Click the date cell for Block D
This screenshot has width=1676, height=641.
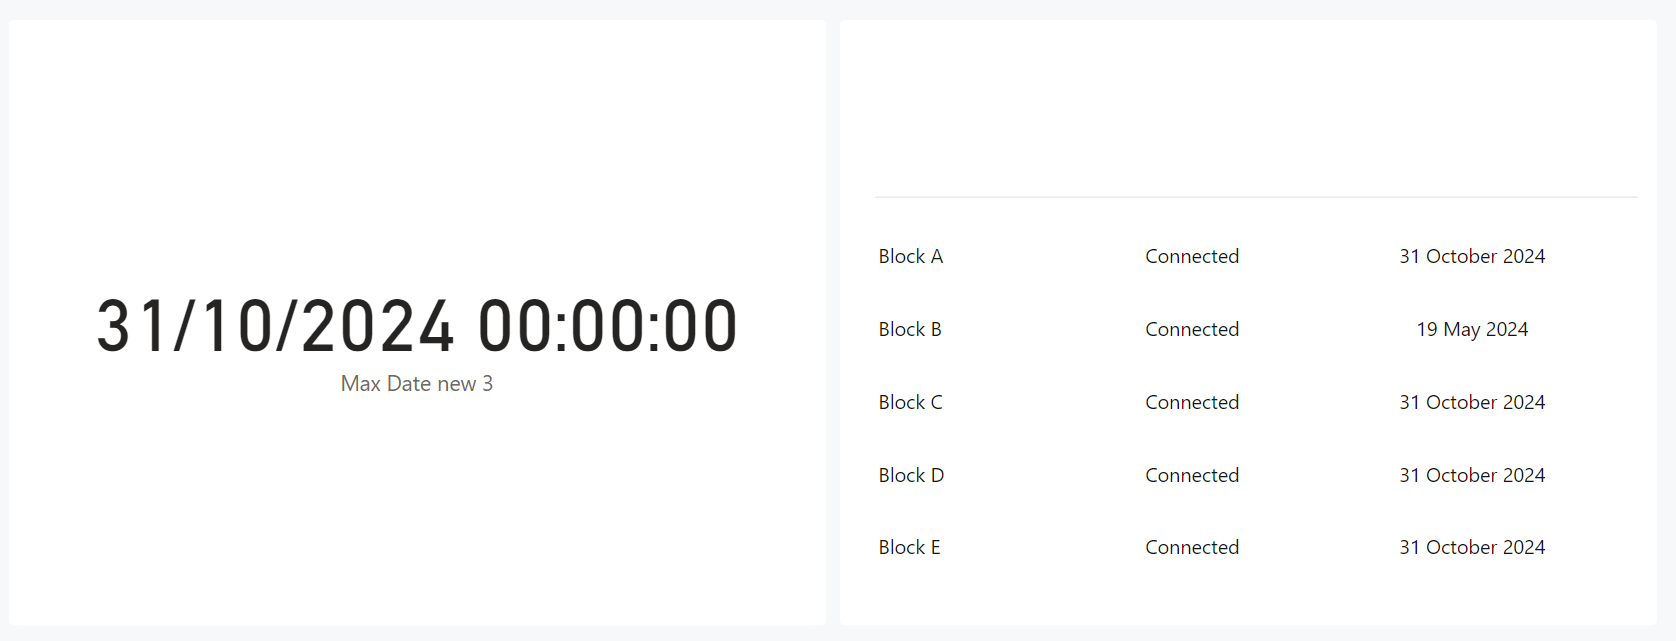coord(1472,475)
